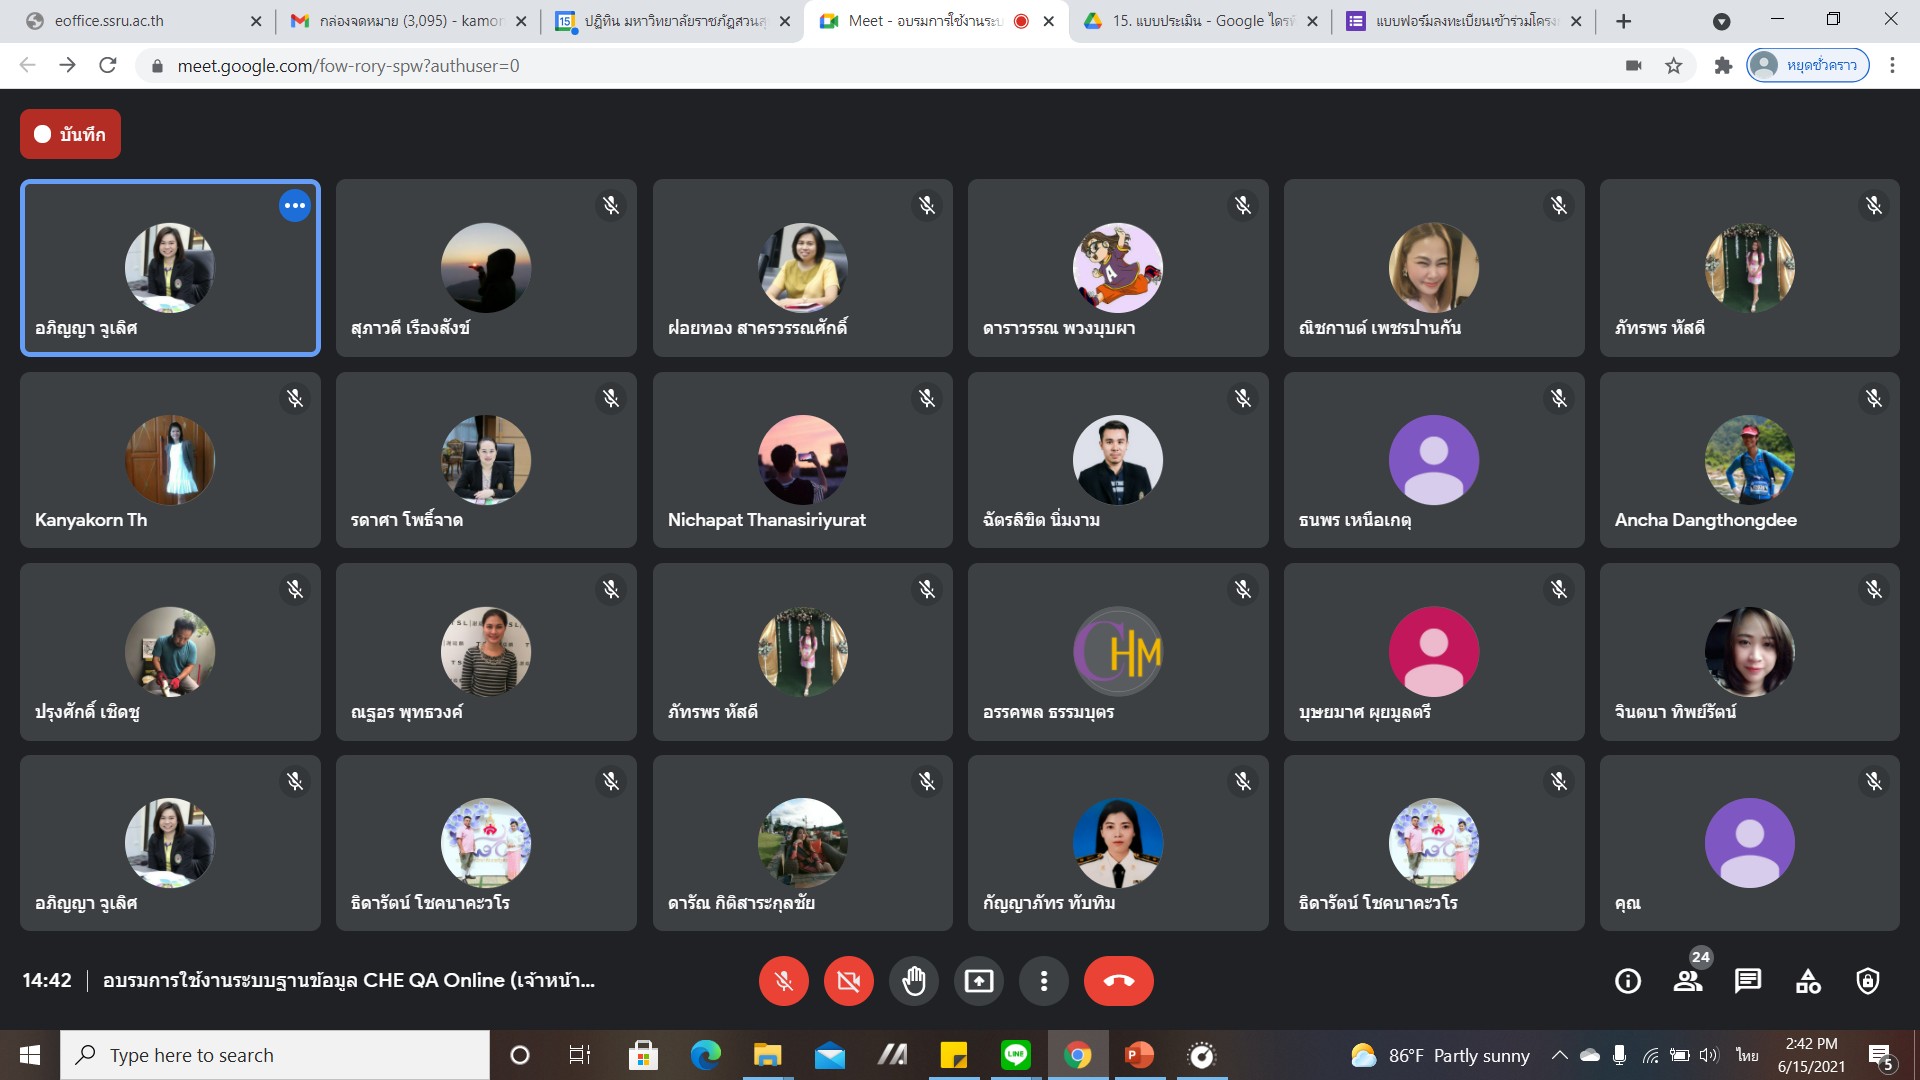Turn on the camera in the call bar
The height and width of the screenshot is (1080, 1920).
tap(848, 981)
